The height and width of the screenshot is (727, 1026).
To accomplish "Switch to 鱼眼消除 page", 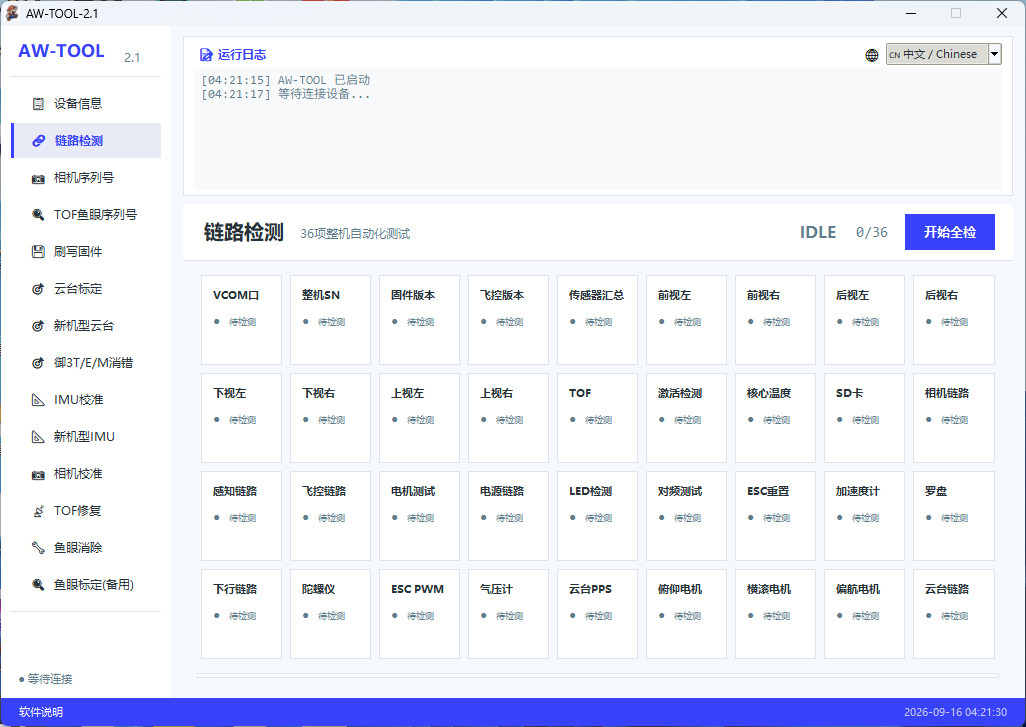I will coord(86,548).
